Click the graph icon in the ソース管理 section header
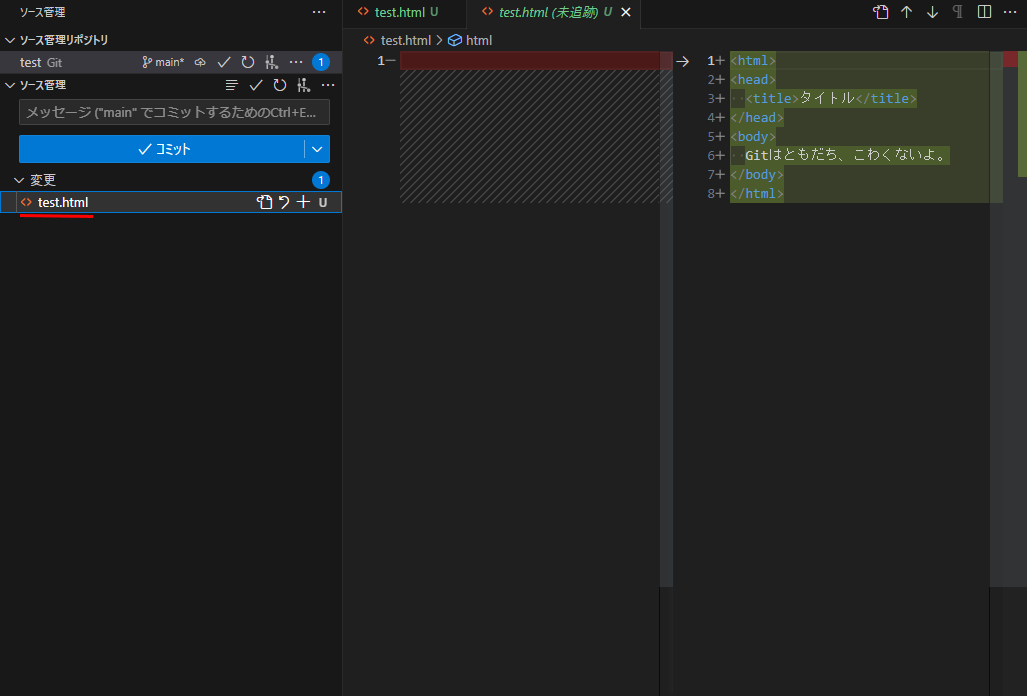 (303, 85)
